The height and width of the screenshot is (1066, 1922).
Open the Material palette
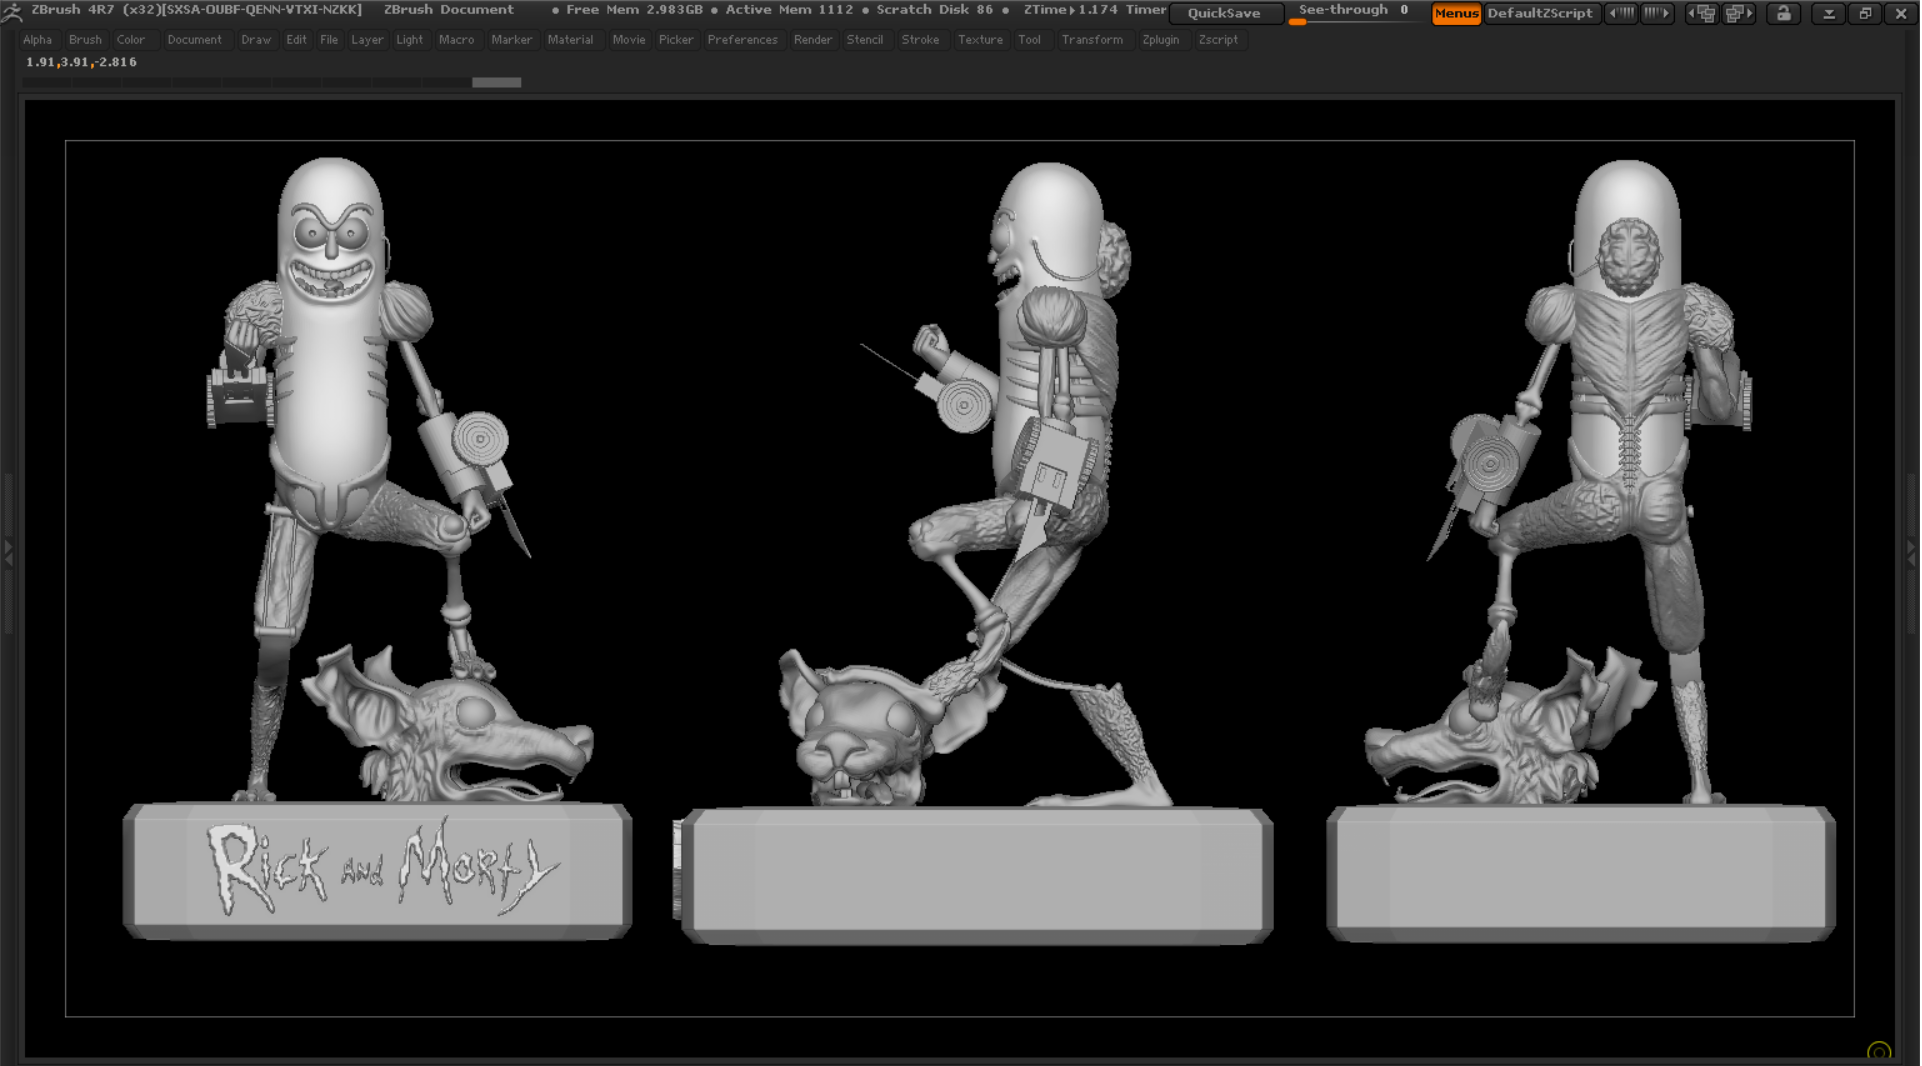(x=570, y=40)
